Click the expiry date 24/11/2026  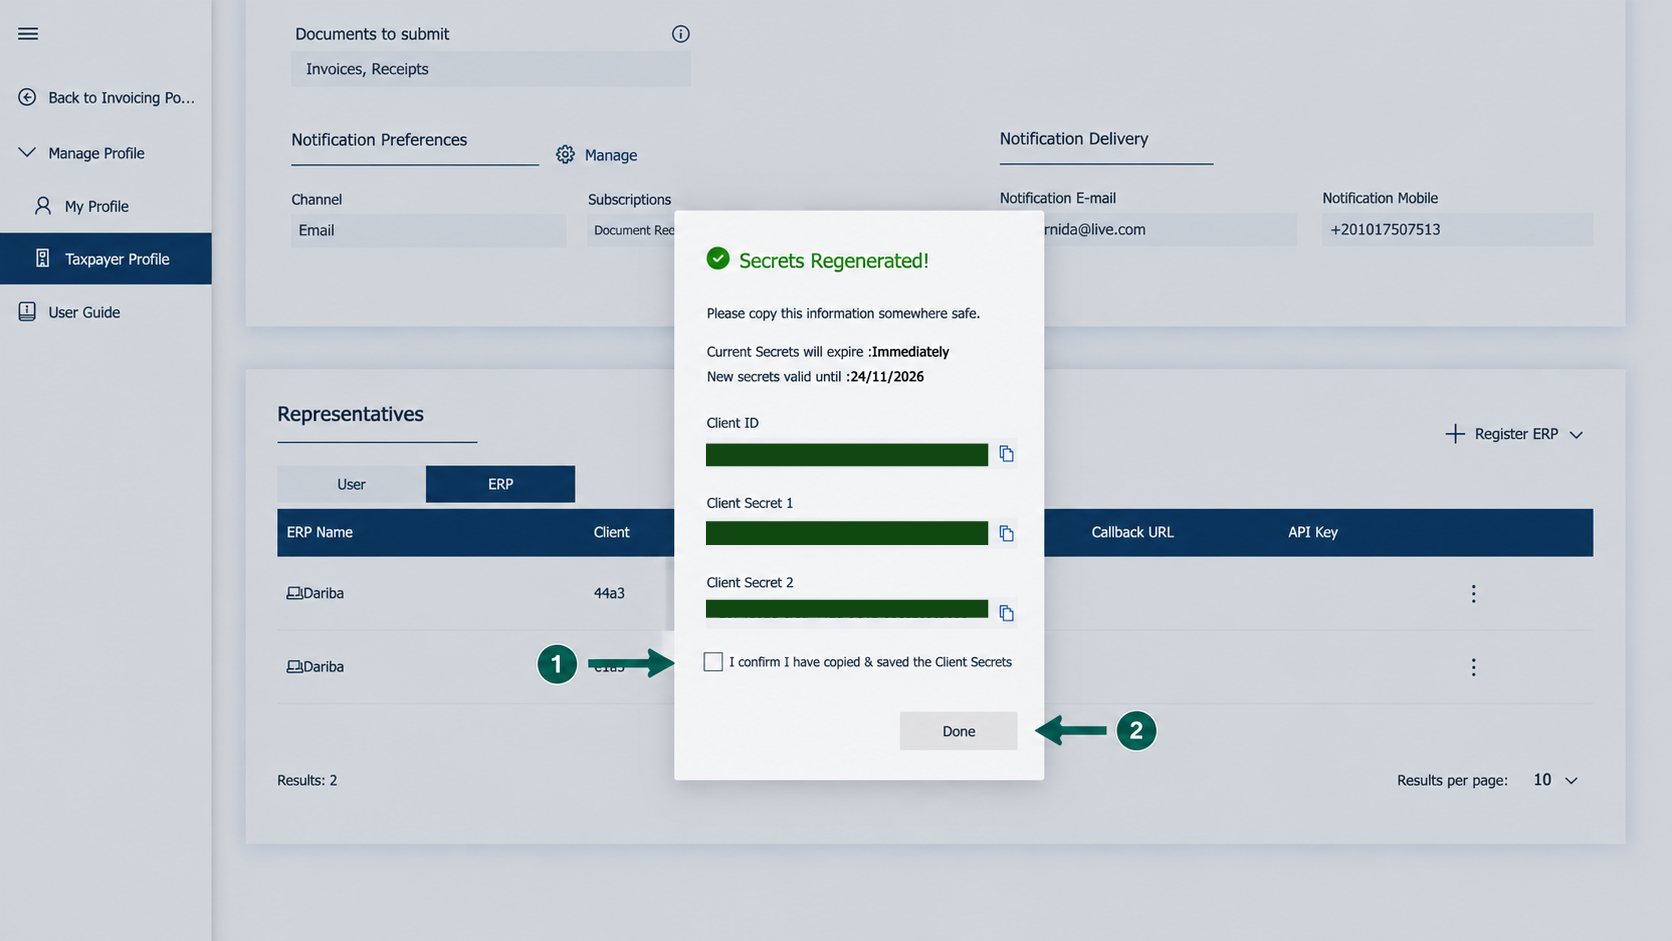[887, 377]
